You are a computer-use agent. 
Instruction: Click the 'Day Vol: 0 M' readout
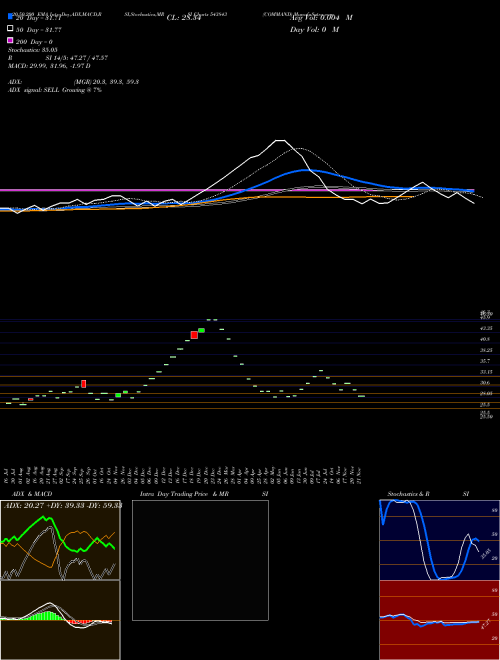tap(314, 30)
